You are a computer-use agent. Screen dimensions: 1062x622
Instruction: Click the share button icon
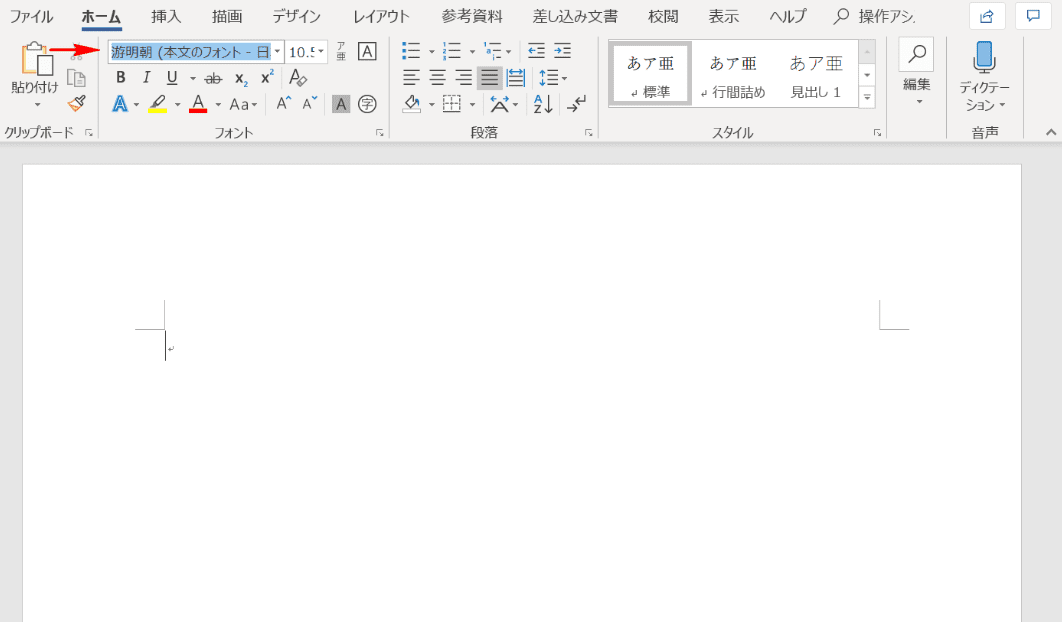click(x=987, y=16)
